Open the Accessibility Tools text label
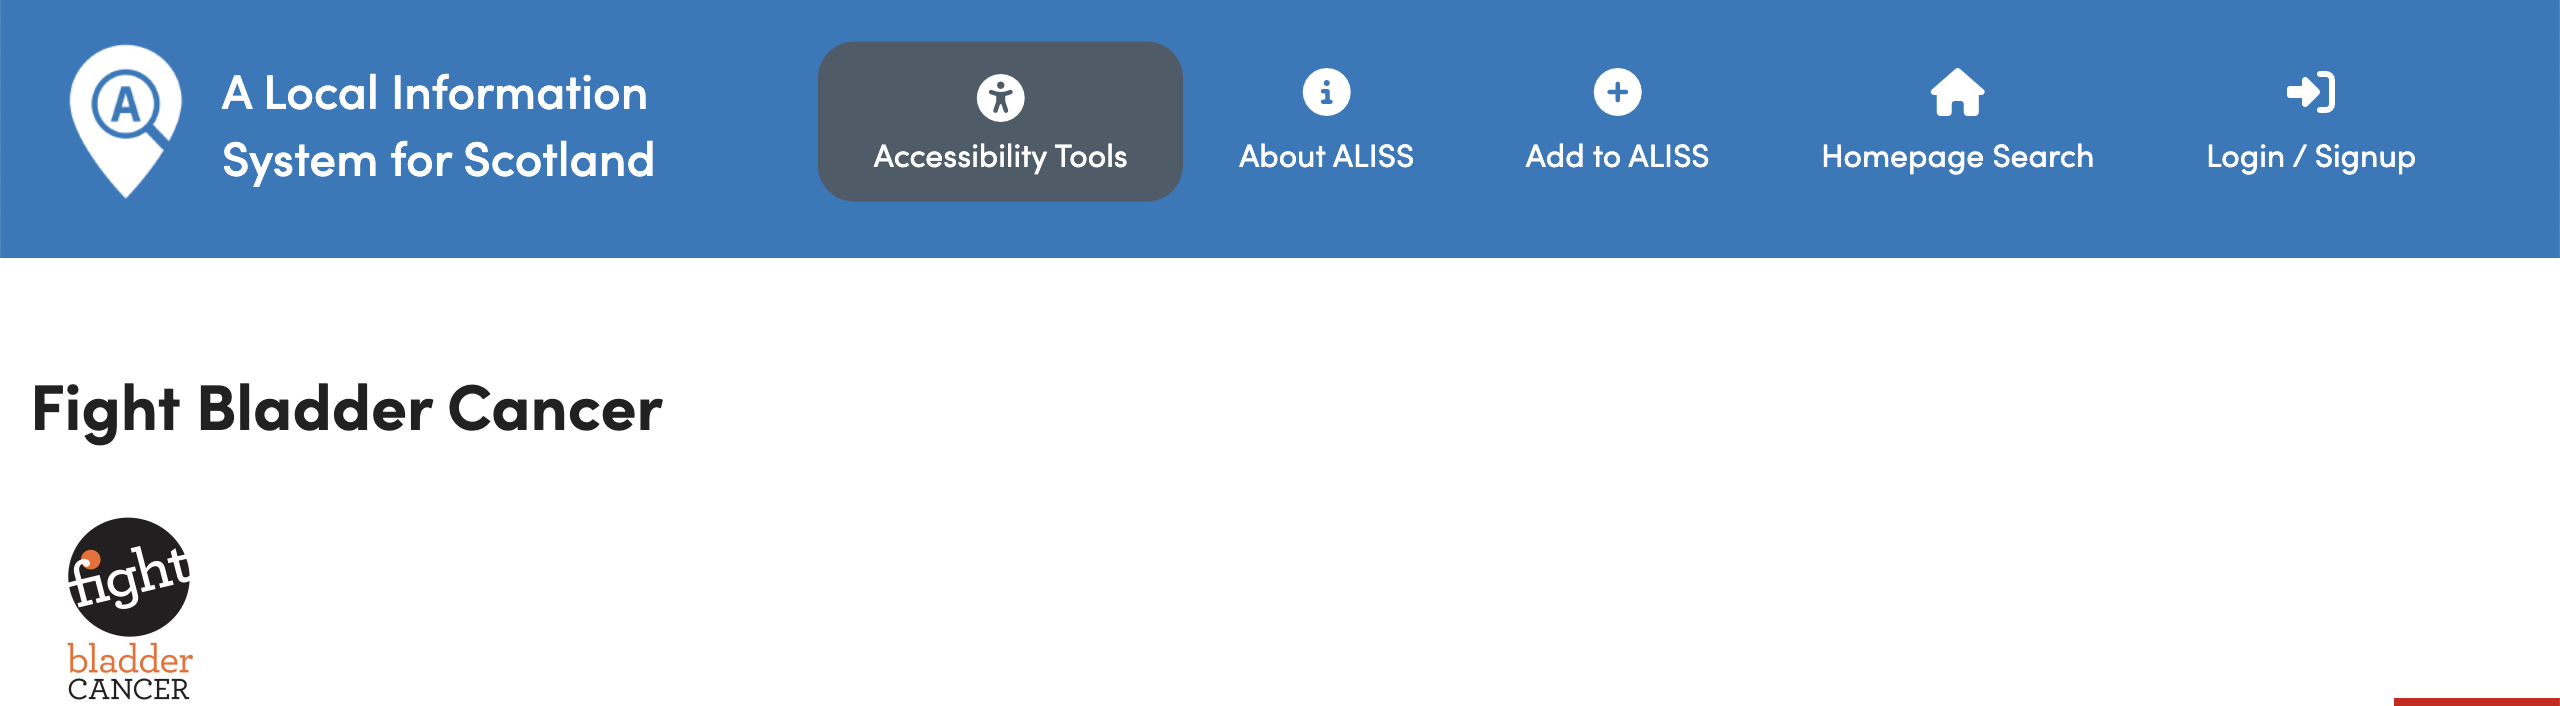 pyautogui.click(x=1000, y=157)
